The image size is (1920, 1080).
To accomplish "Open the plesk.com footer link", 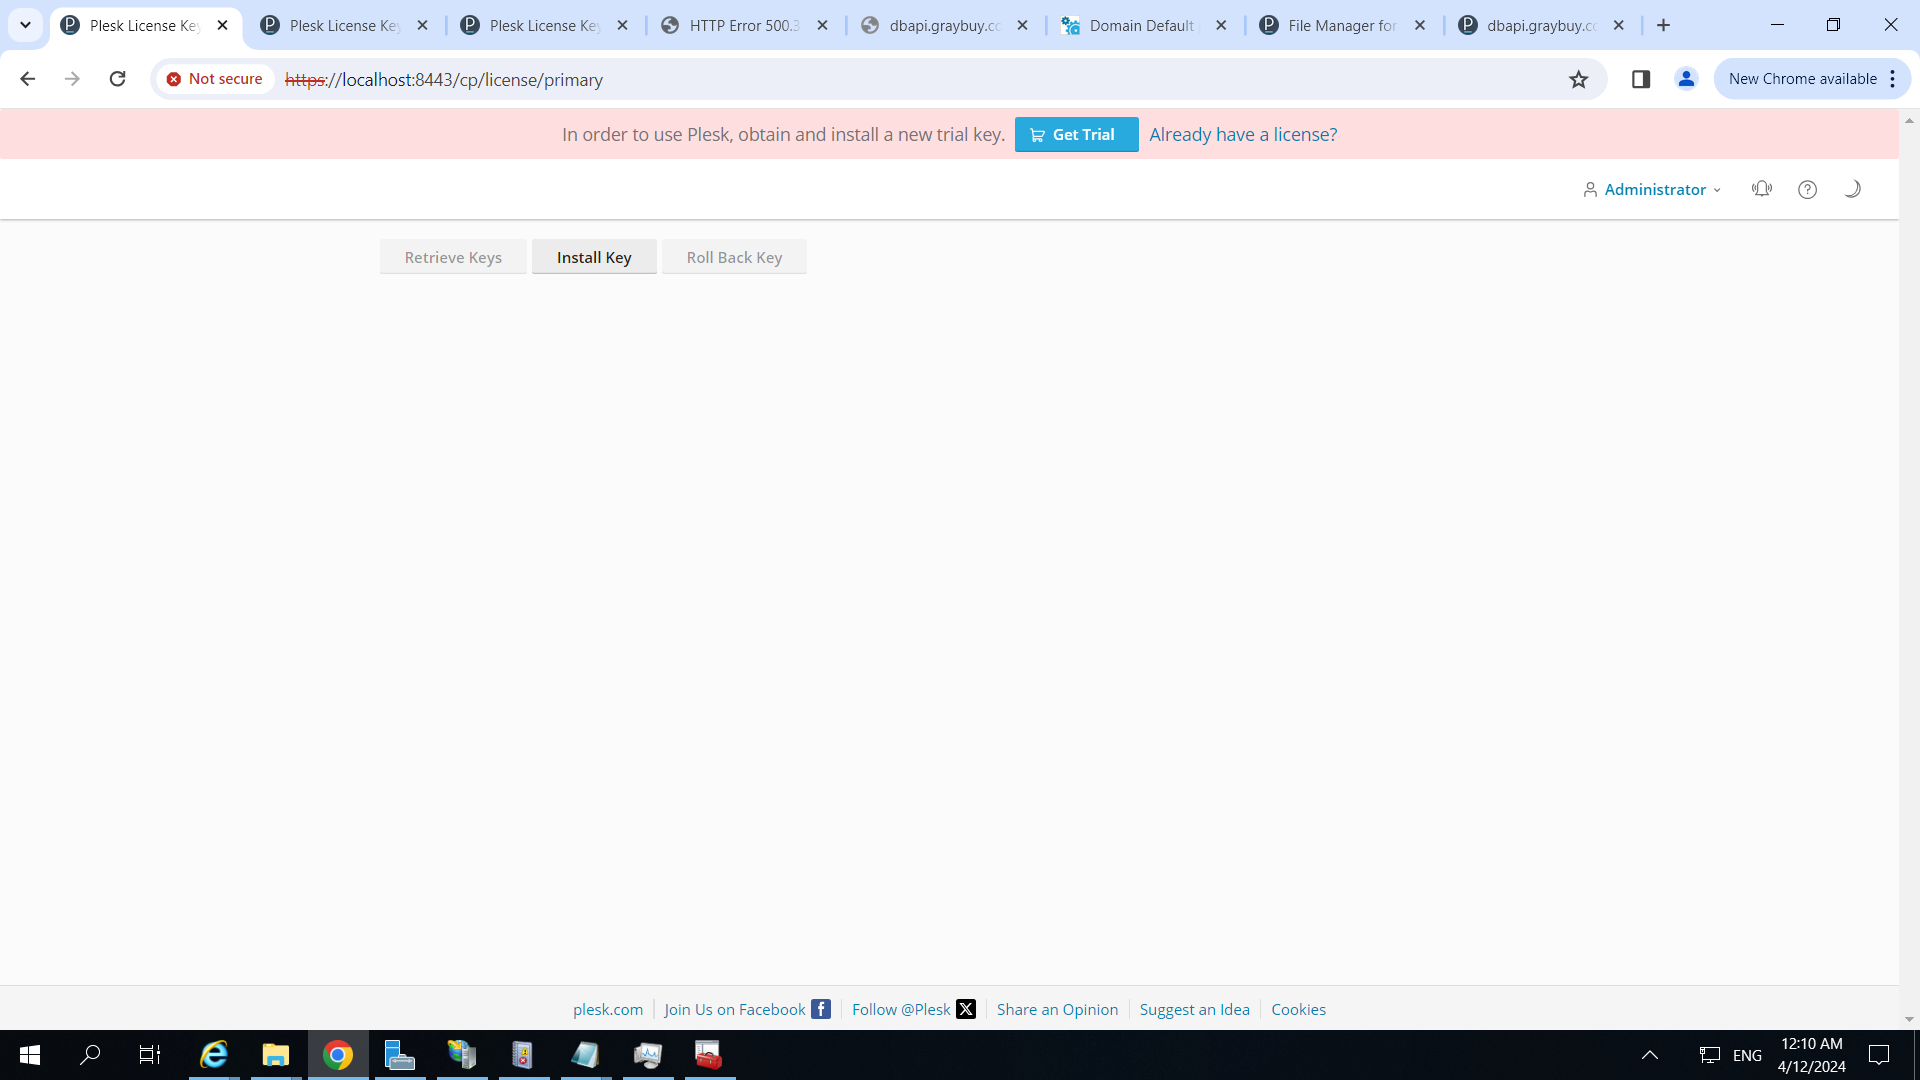I will click(608, 1009).
